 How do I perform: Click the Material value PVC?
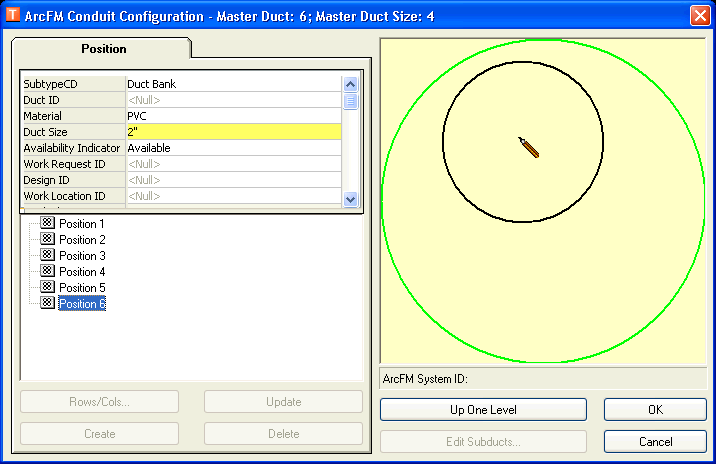233,116
